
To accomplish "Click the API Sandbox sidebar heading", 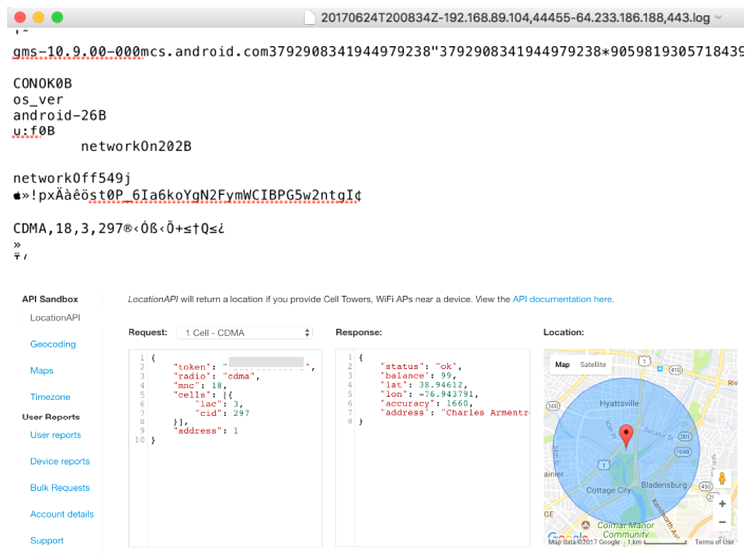I will tap(50, 299).
